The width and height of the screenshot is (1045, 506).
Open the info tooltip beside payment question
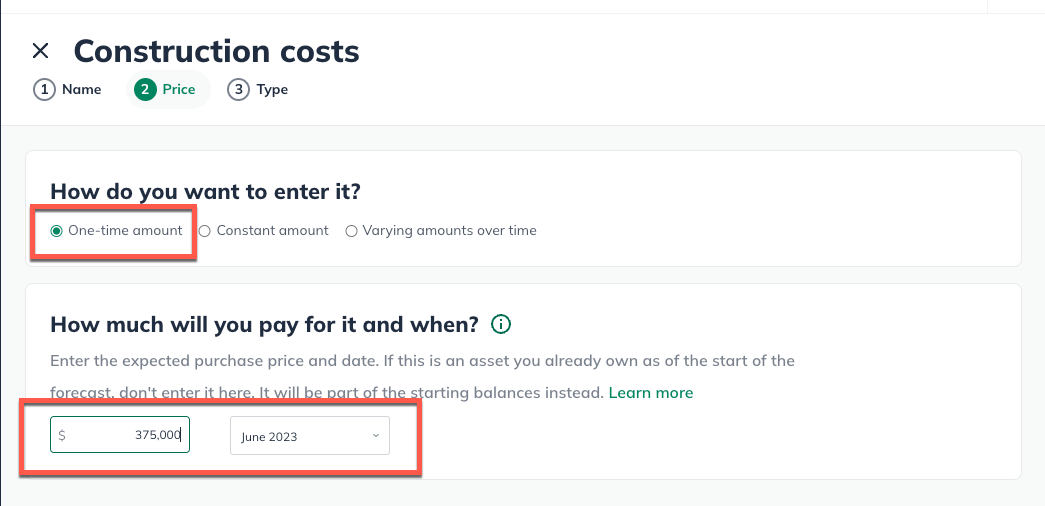tap(501, 325)
